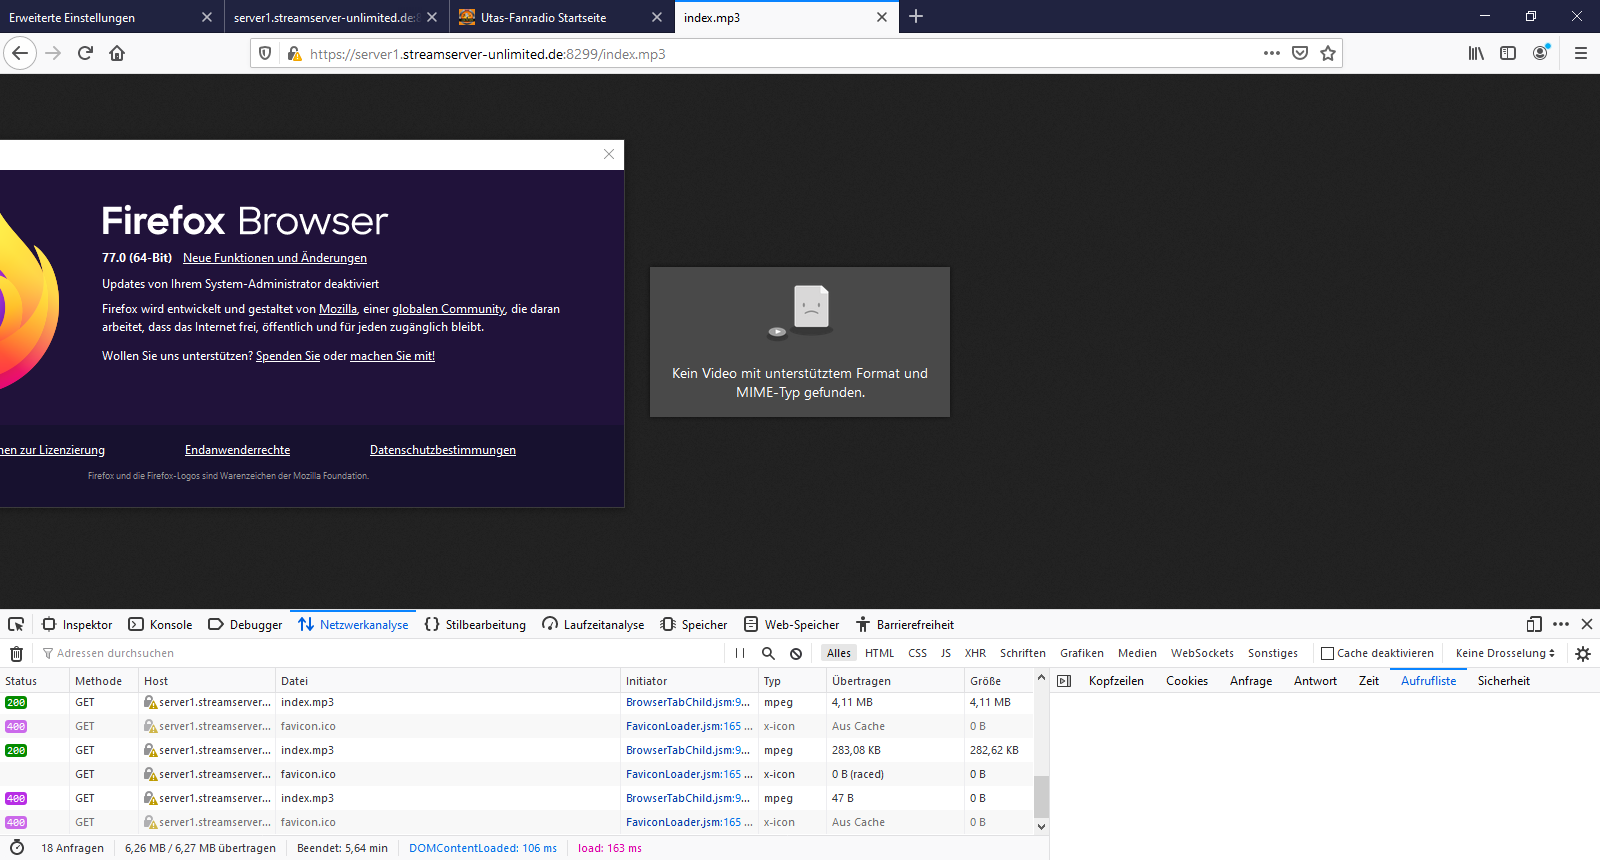This screenshot has height=860, width=1600.
Task: Clear the network request list with the trash icon
Action: (16, 654)
